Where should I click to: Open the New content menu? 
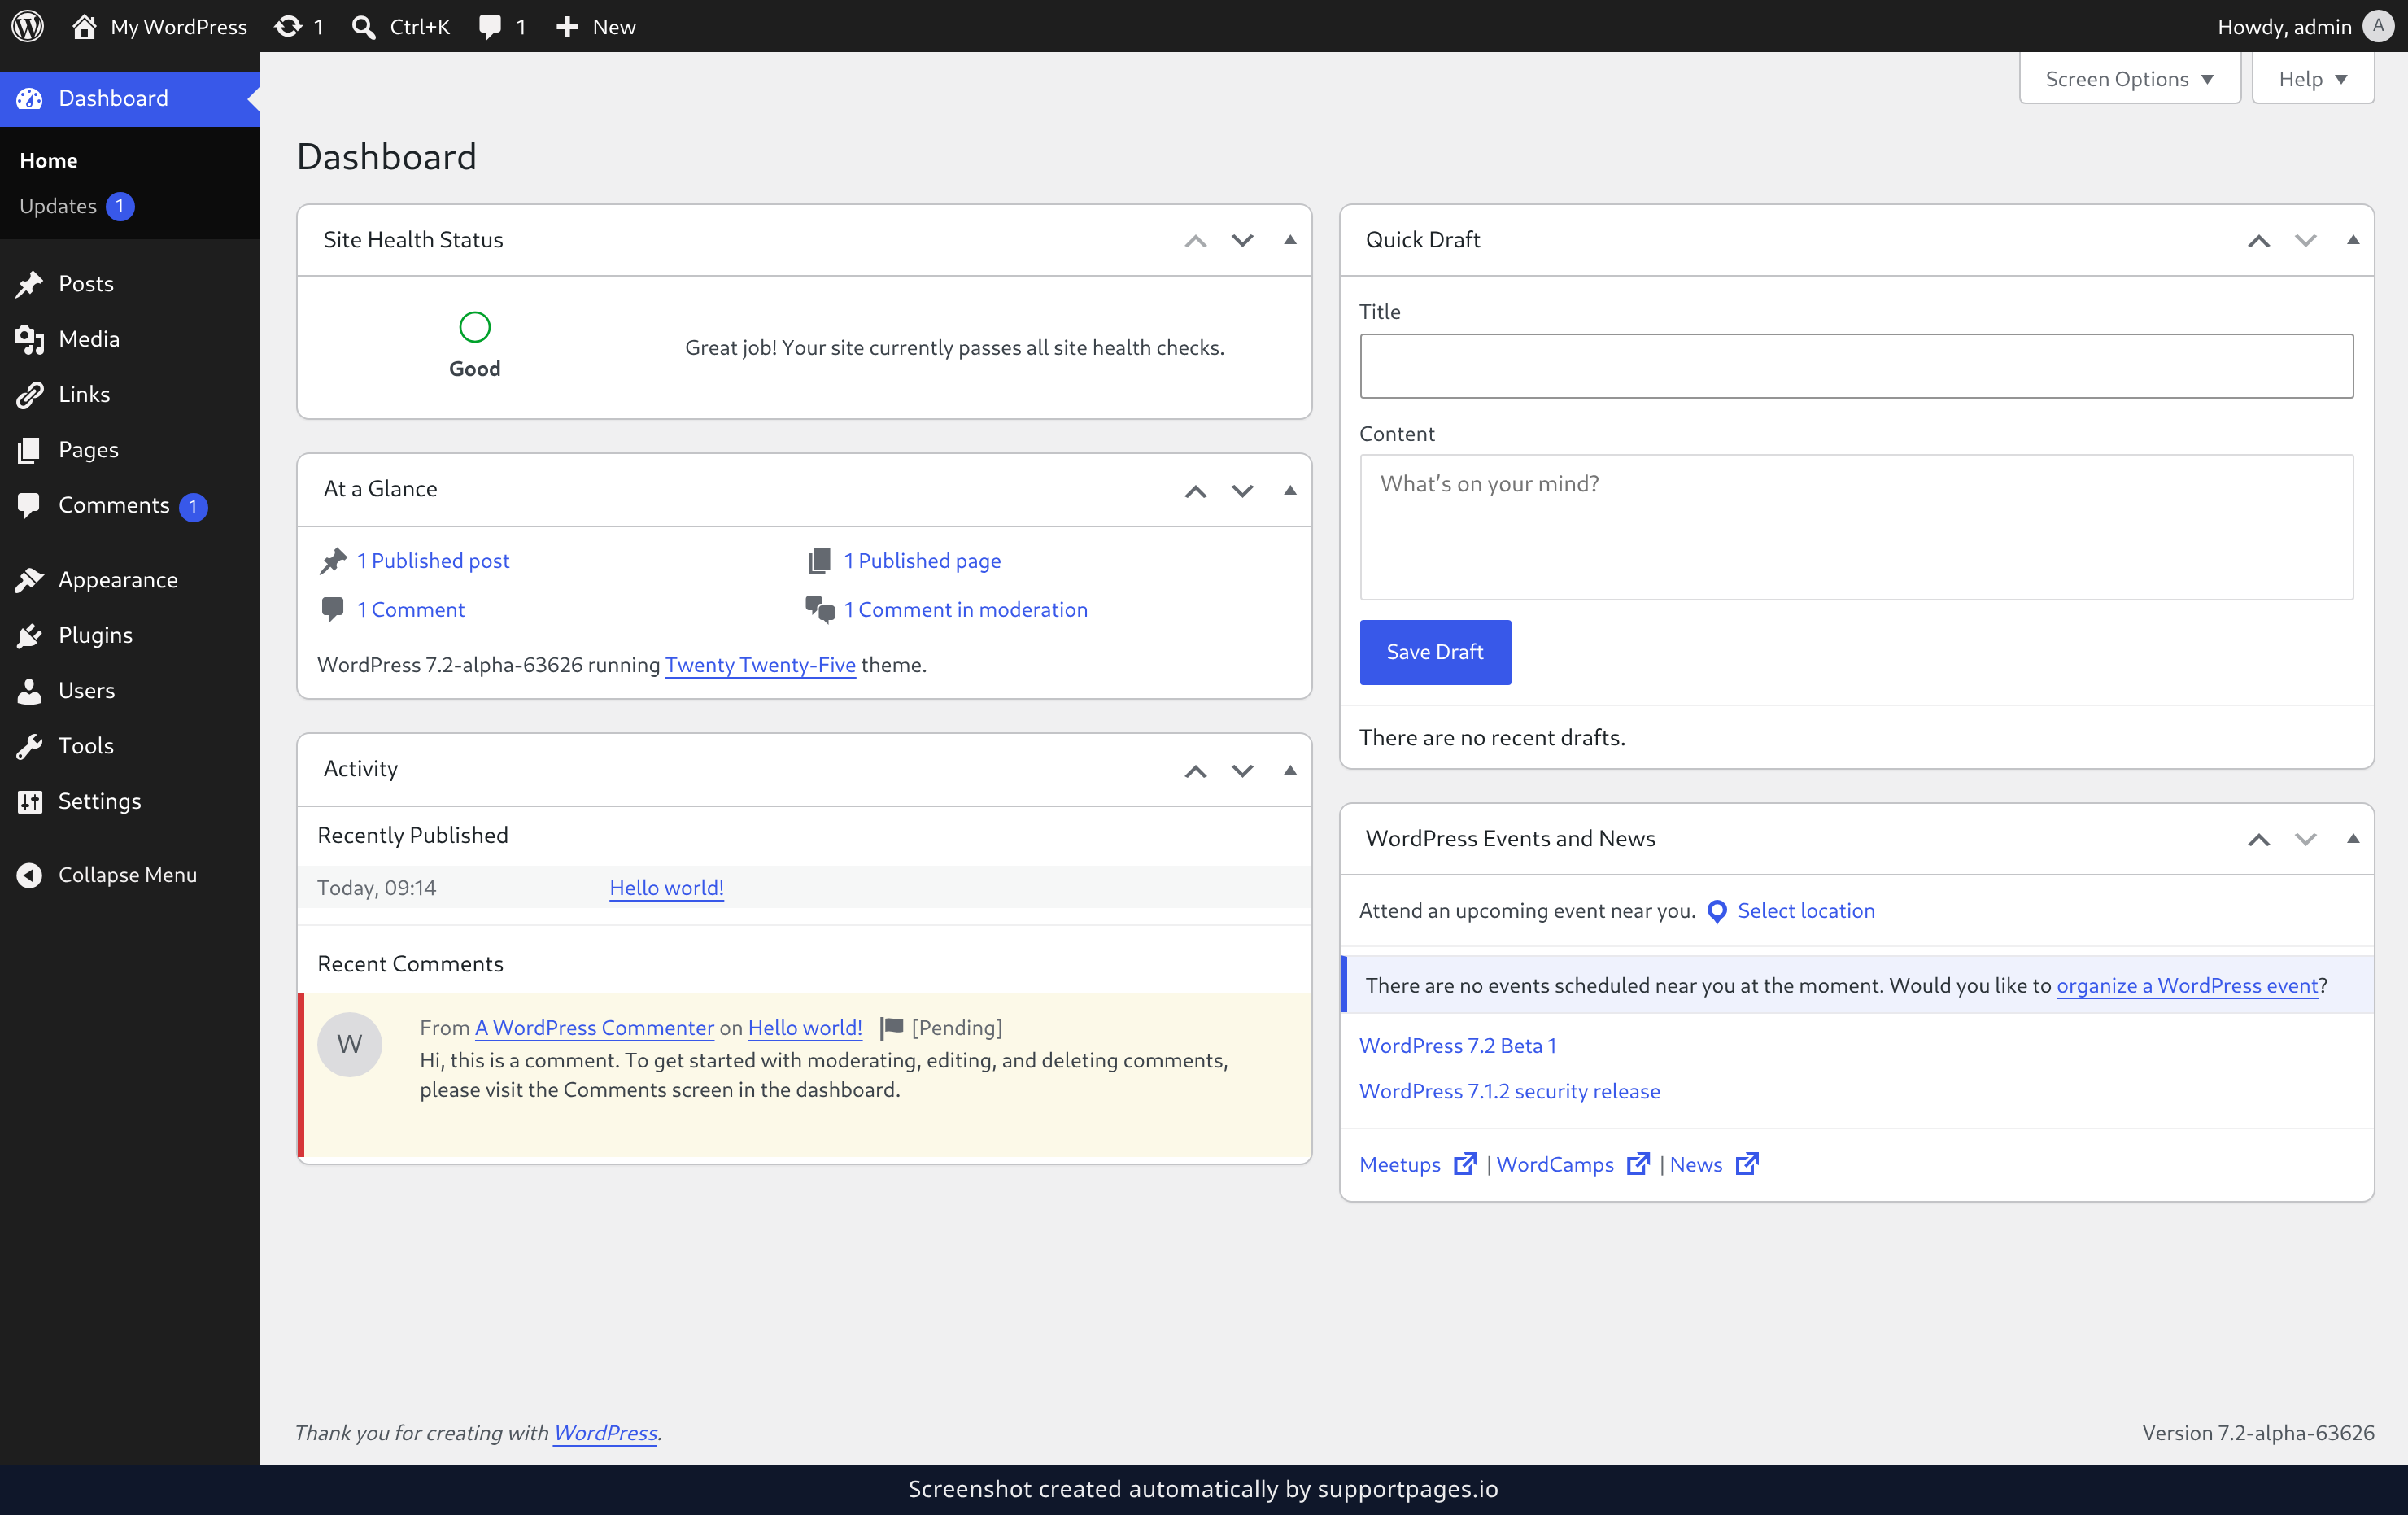click(x=596, y=26)
